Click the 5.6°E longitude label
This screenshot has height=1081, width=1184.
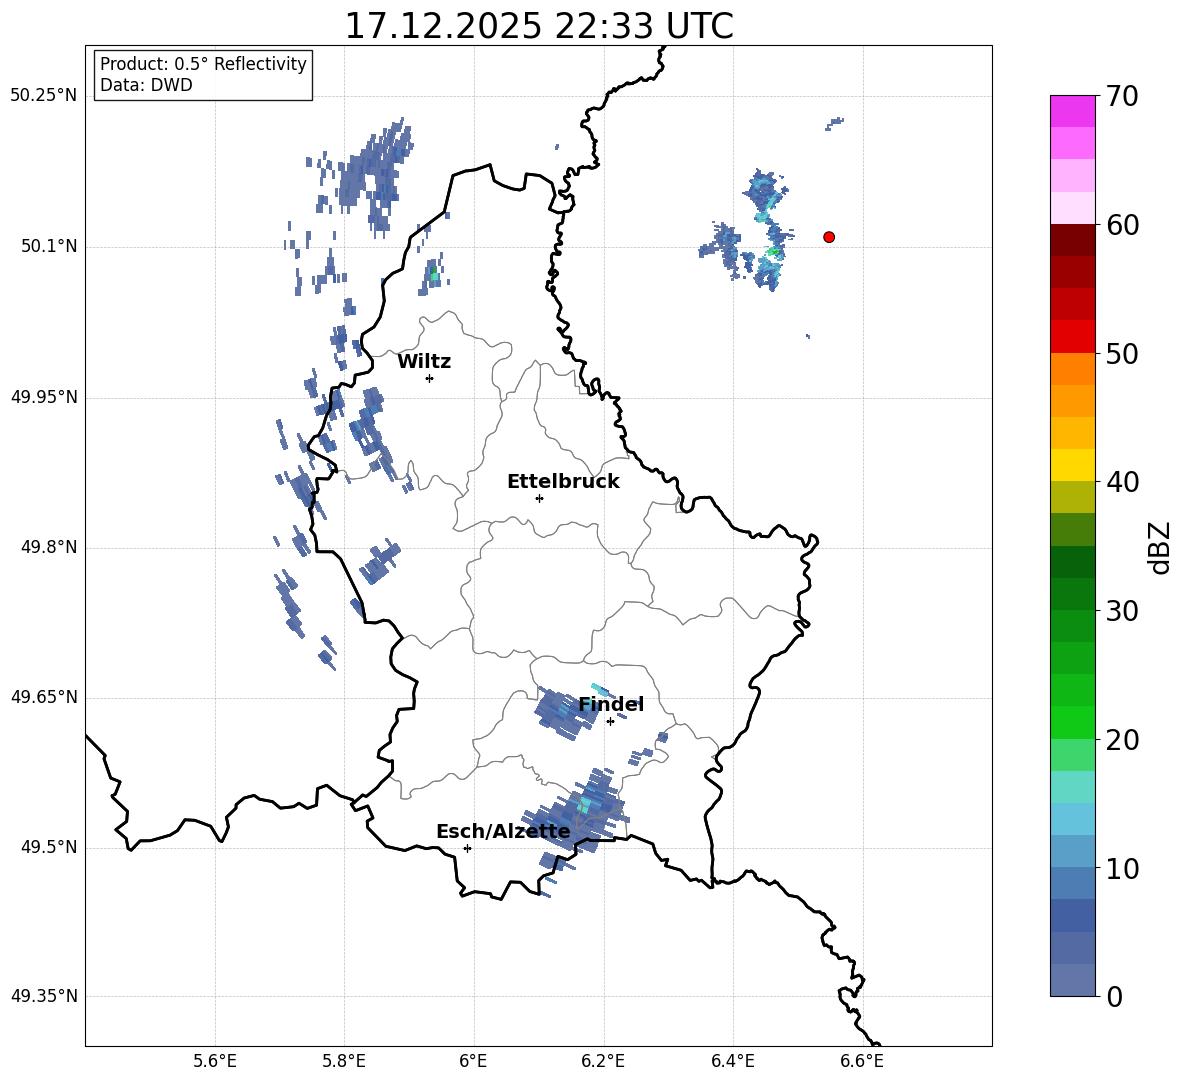pos(215,1061)
